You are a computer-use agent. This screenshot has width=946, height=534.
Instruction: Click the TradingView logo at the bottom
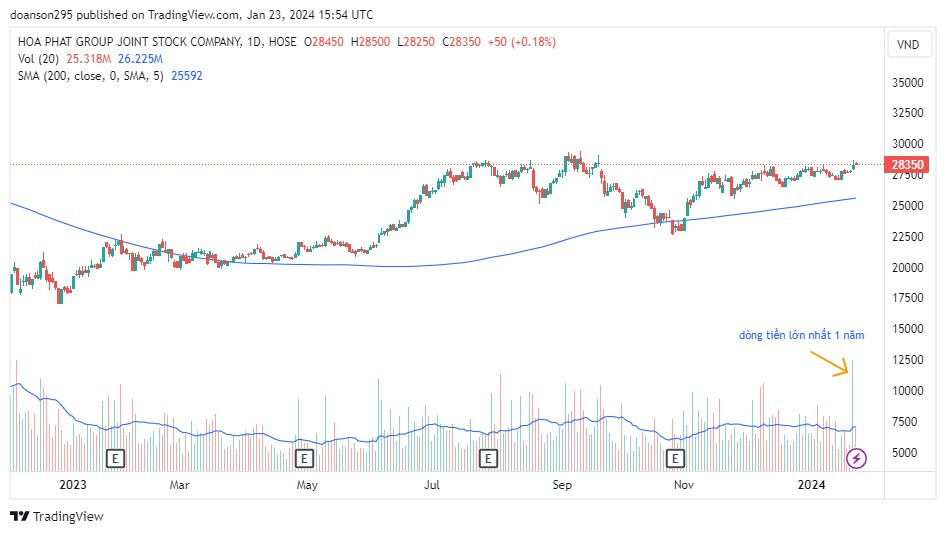(x=57, y=516)
